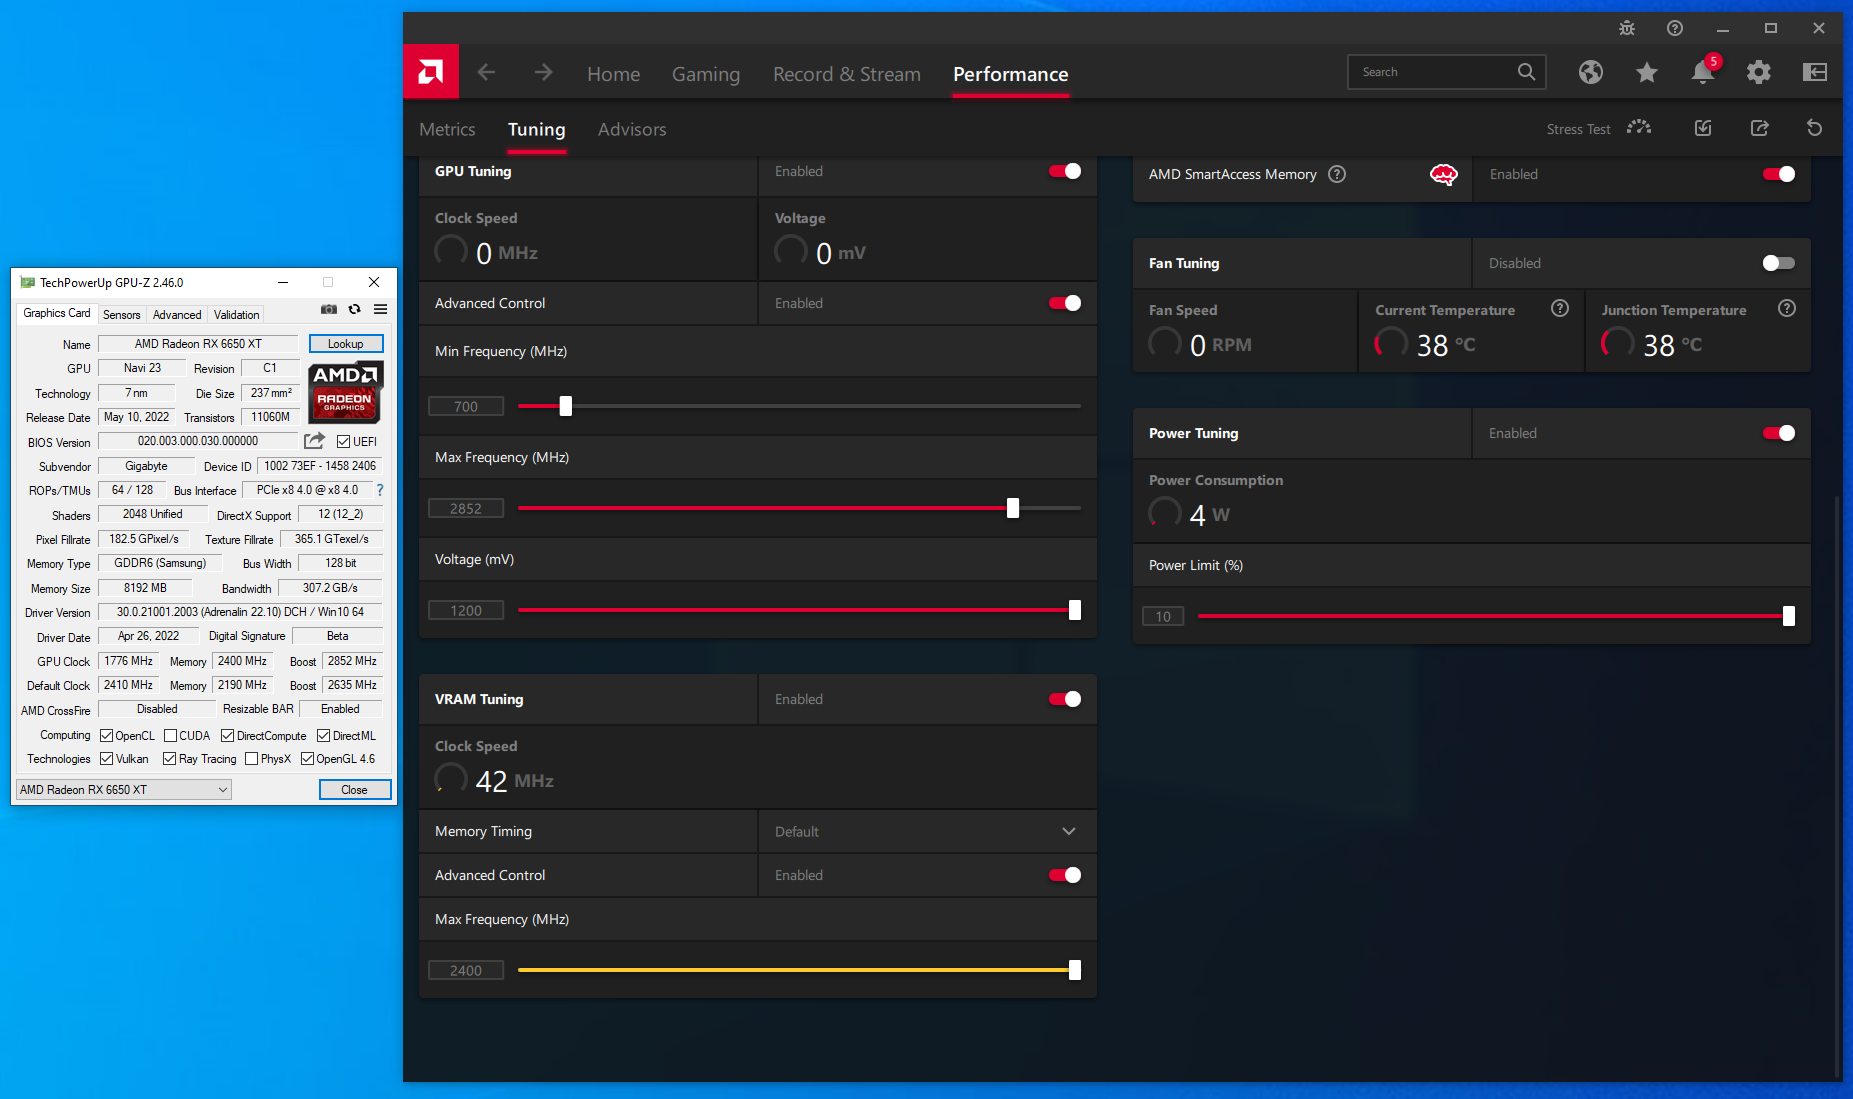Switch to Record & Stream tab

[x=847, y=74]
